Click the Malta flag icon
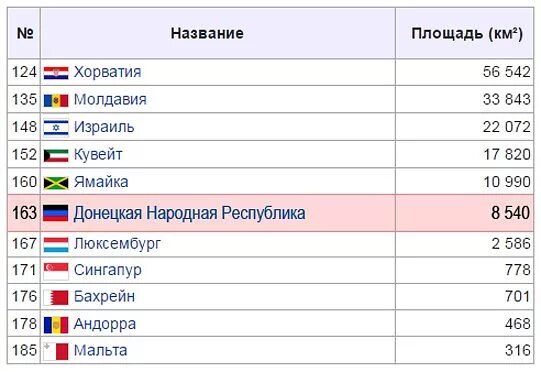This screenshot has width=541, height=372. [x=56, y=351]
